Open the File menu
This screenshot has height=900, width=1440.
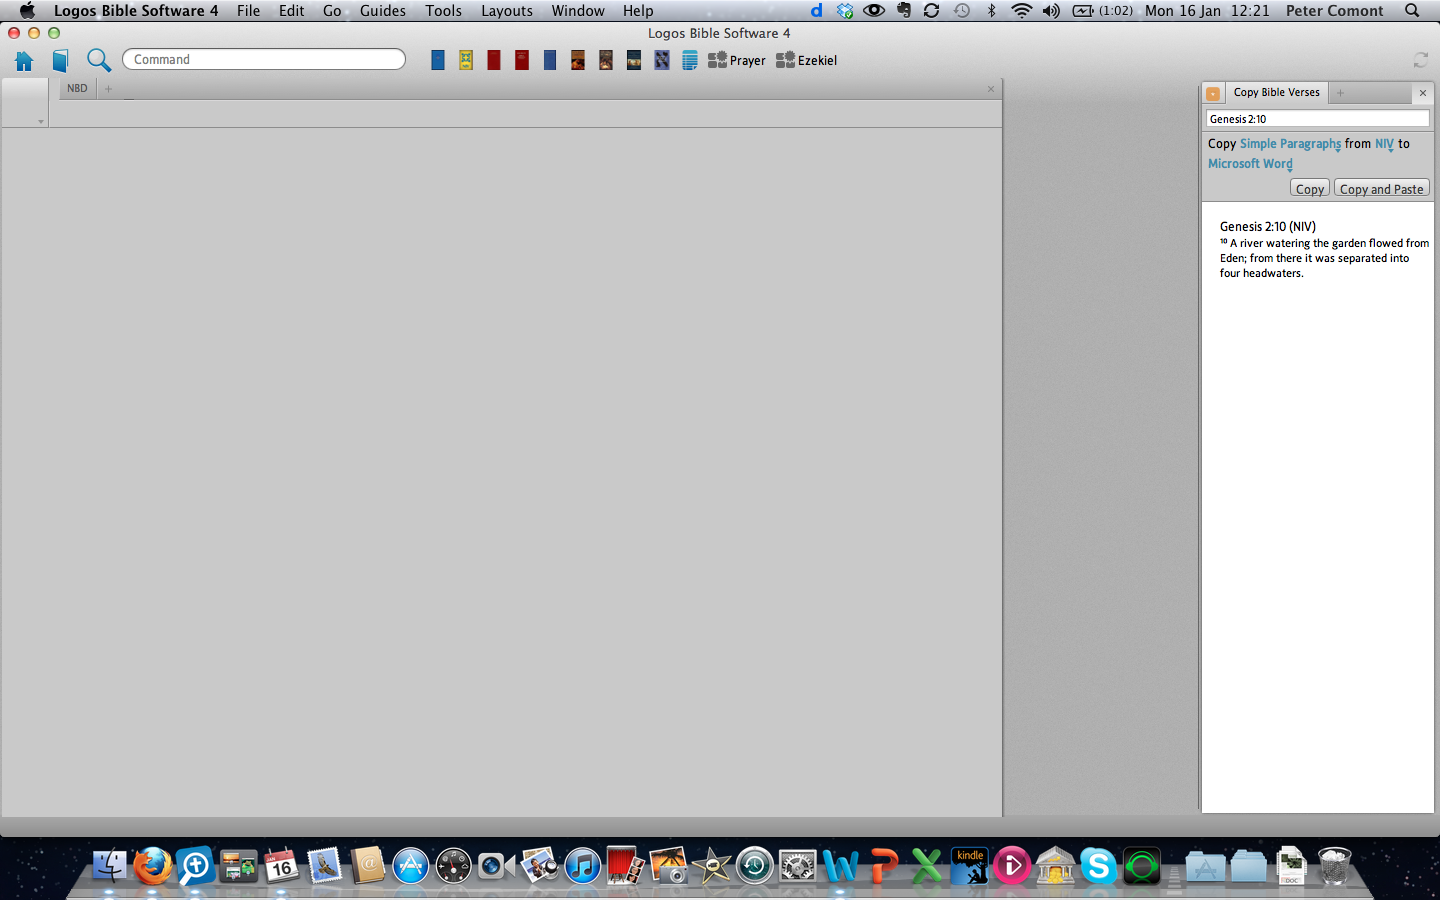(248, 11)
